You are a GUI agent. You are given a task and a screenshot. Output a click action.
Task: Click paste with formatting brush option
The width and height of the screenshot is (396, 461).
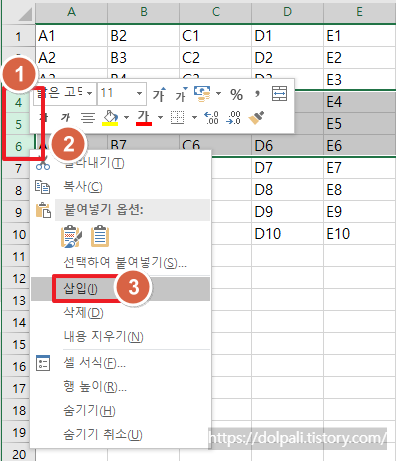(71, 237)
